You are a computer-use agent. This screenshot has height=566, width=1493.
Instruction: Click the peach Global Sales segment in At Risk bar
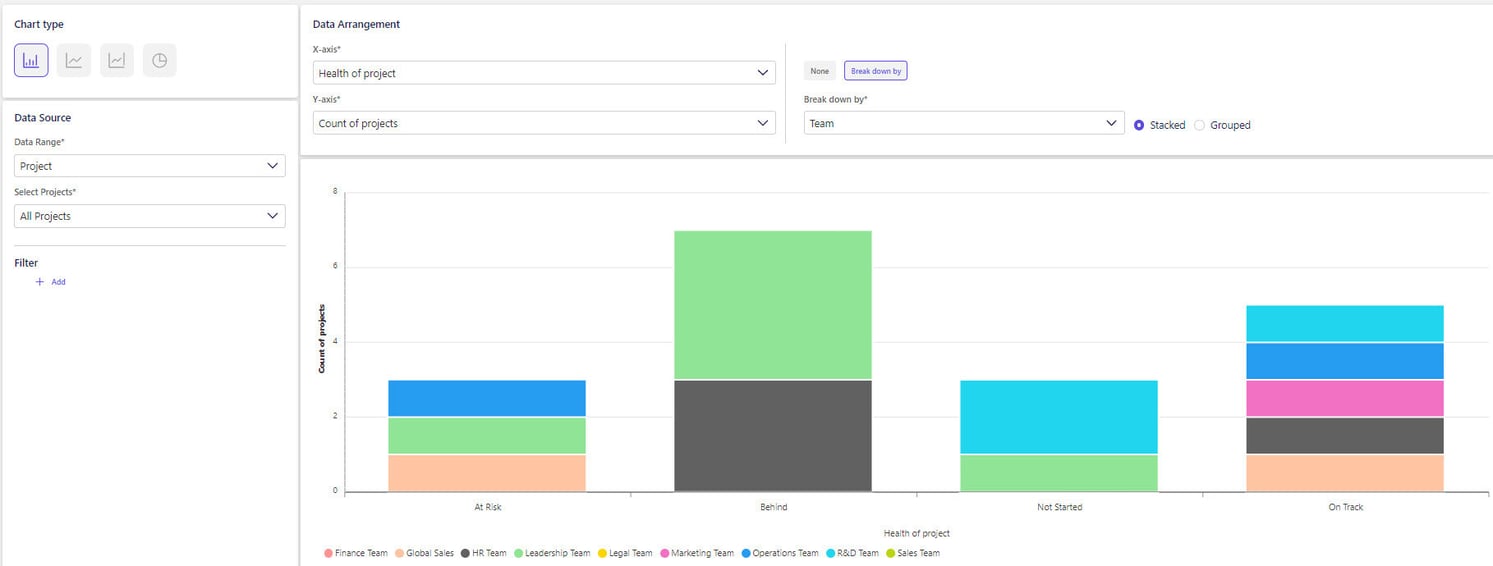point(487,473)
